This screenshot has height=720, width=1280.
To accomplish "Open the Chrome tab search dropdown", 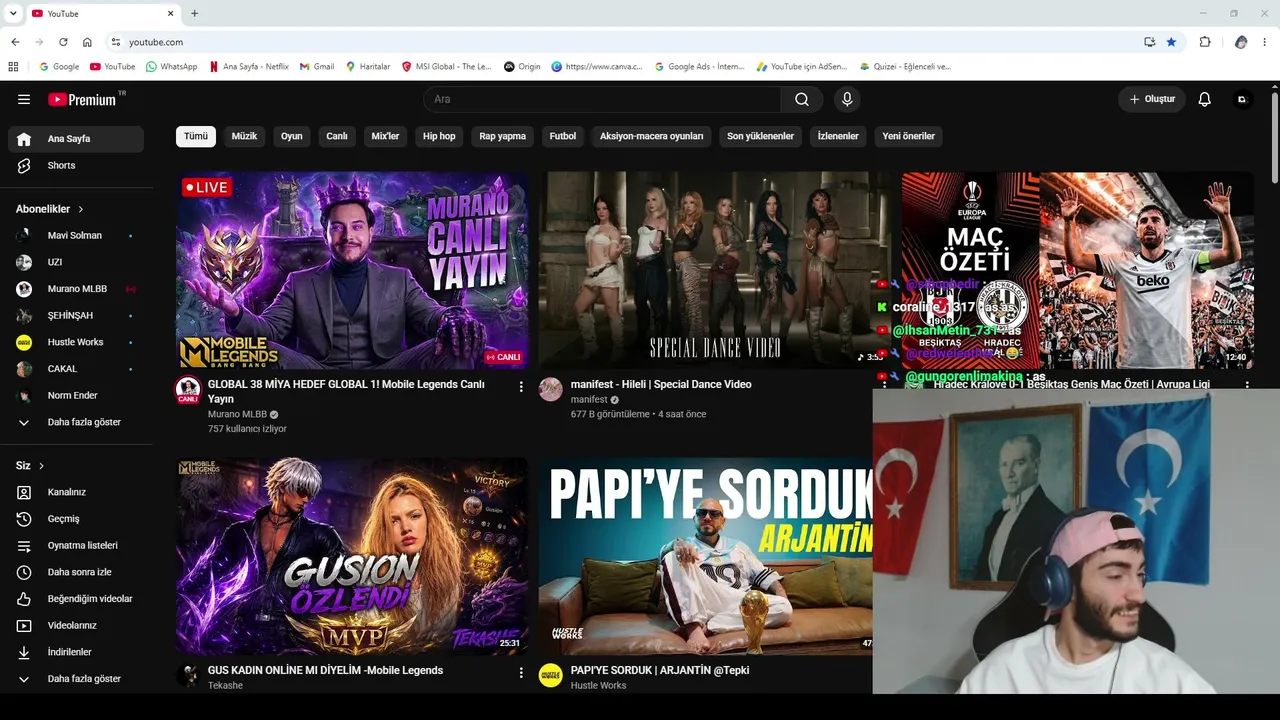I will point(13,14).
